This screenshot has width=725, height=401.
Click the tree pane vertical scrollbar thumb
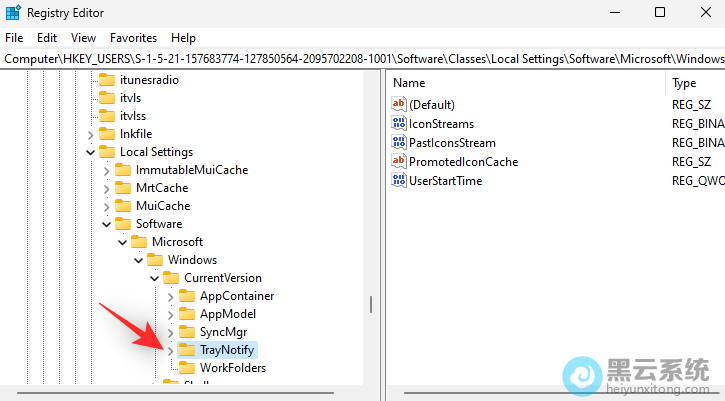coord(371,303)
